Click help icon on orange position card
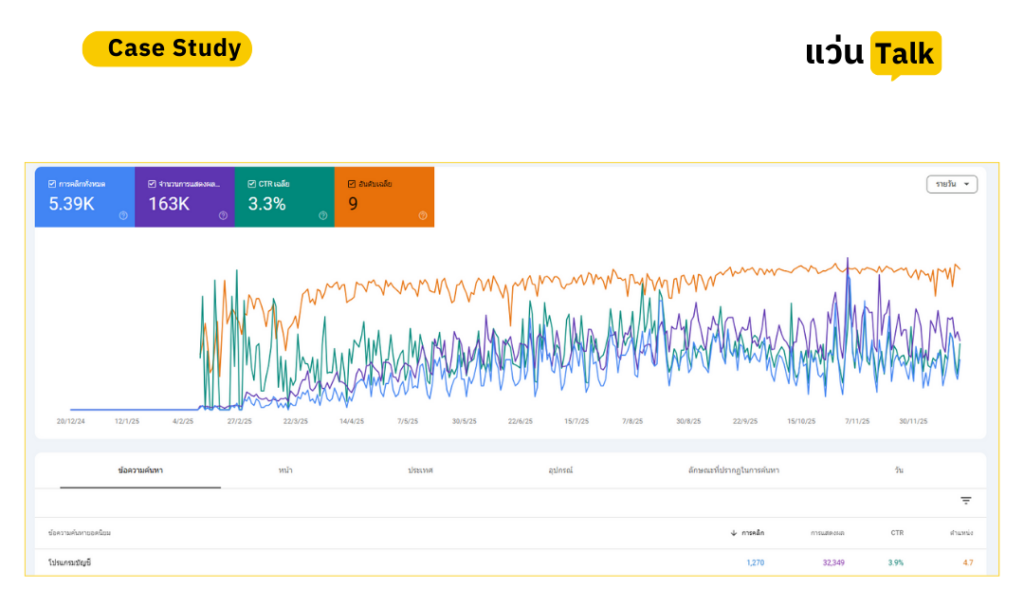This screenshot has width=1024, height=607. (423, 216)
